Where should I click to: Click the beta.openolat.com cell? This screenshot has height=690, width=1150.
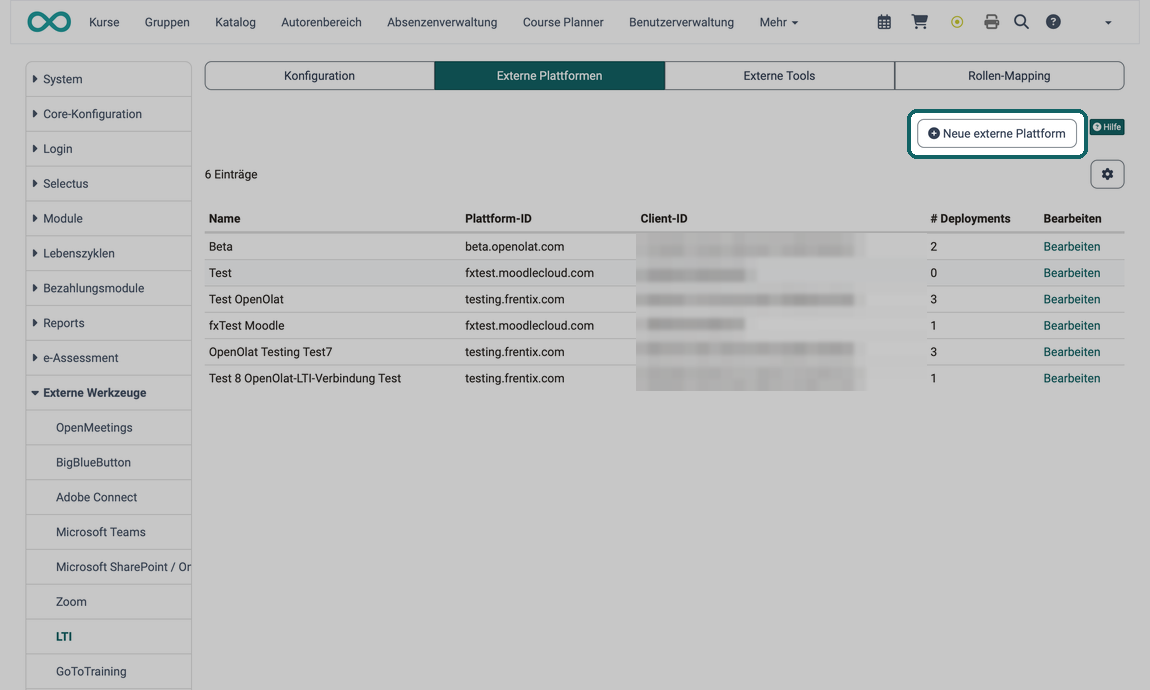coord(514,246)
